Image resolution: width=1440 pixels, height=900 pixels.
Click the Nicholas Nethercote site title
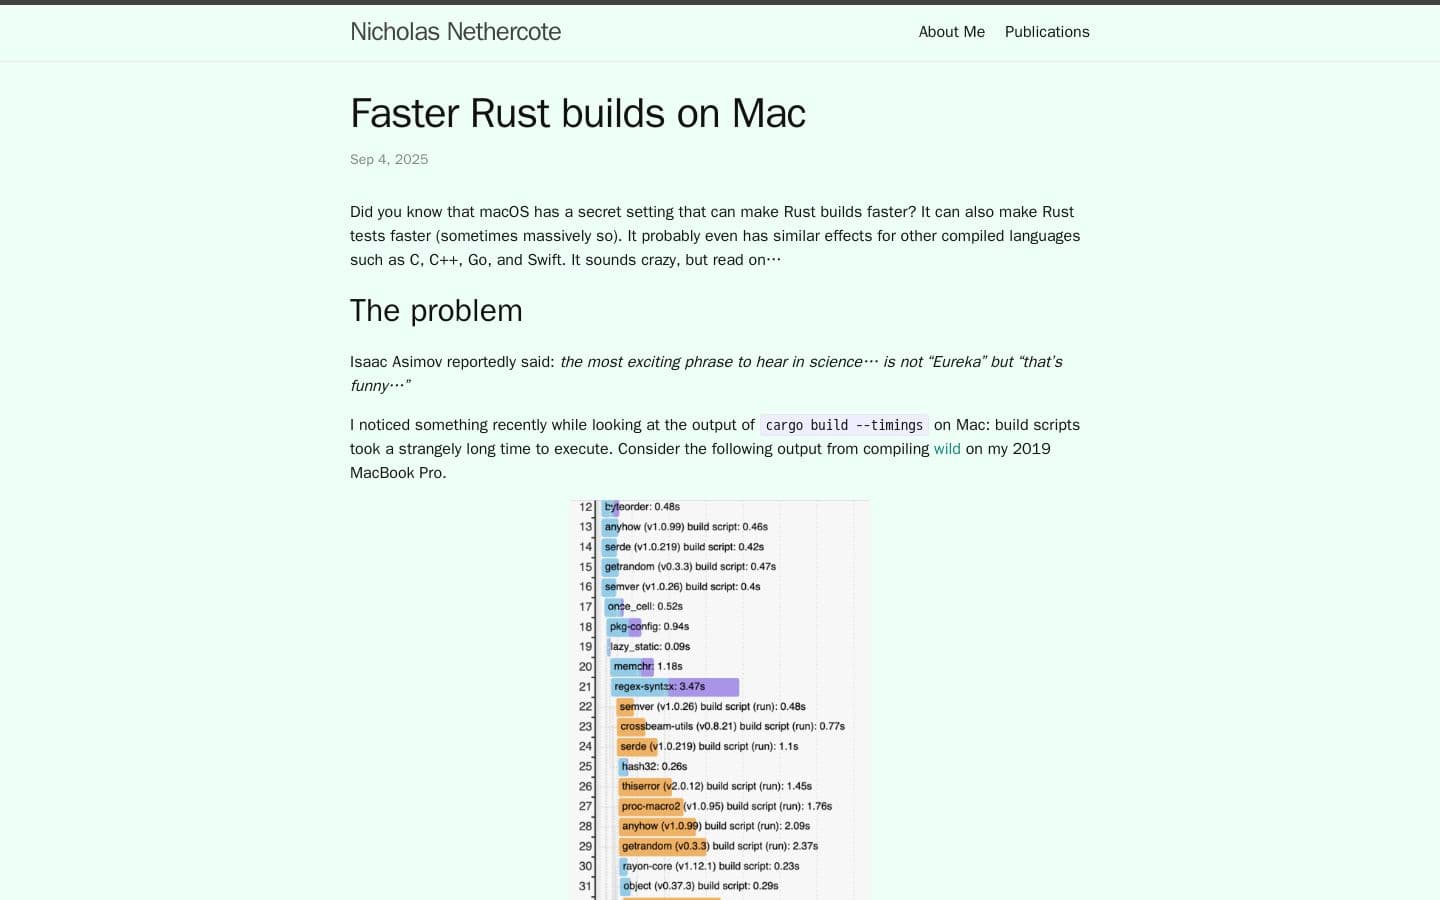pyautogui.click(x=455, y=31)
